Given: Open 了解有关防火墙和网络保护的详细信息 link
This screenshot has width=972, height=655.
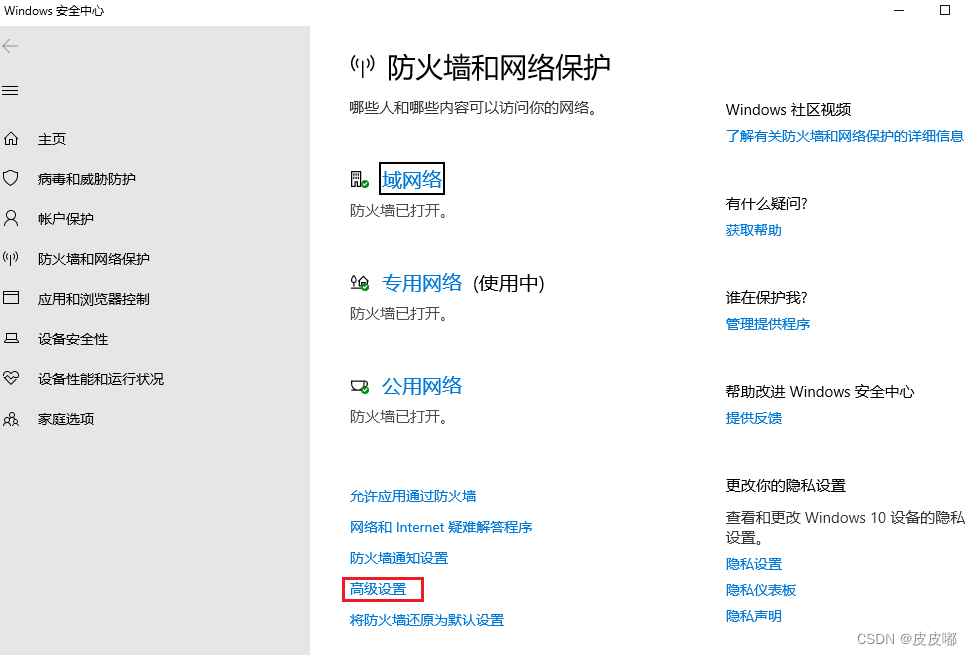Looking at the screenshot, I should click(845, 136).
